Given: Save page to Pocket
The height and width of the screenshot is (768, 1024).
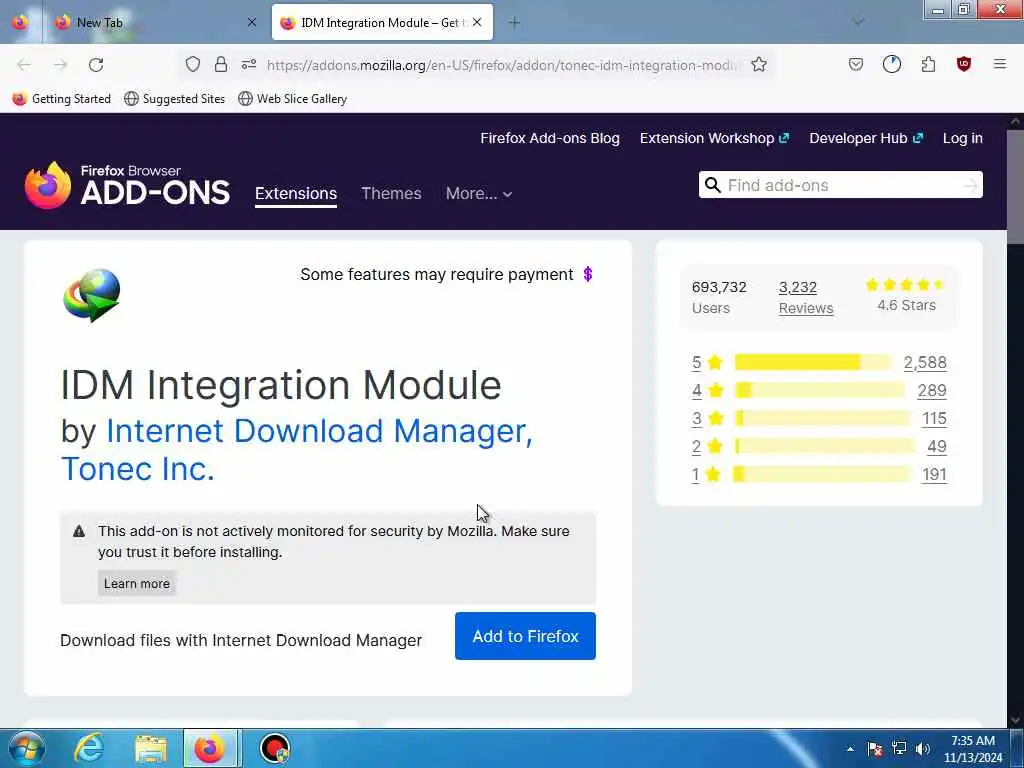Looking at the screenshot, I should (x=856, y=64).
